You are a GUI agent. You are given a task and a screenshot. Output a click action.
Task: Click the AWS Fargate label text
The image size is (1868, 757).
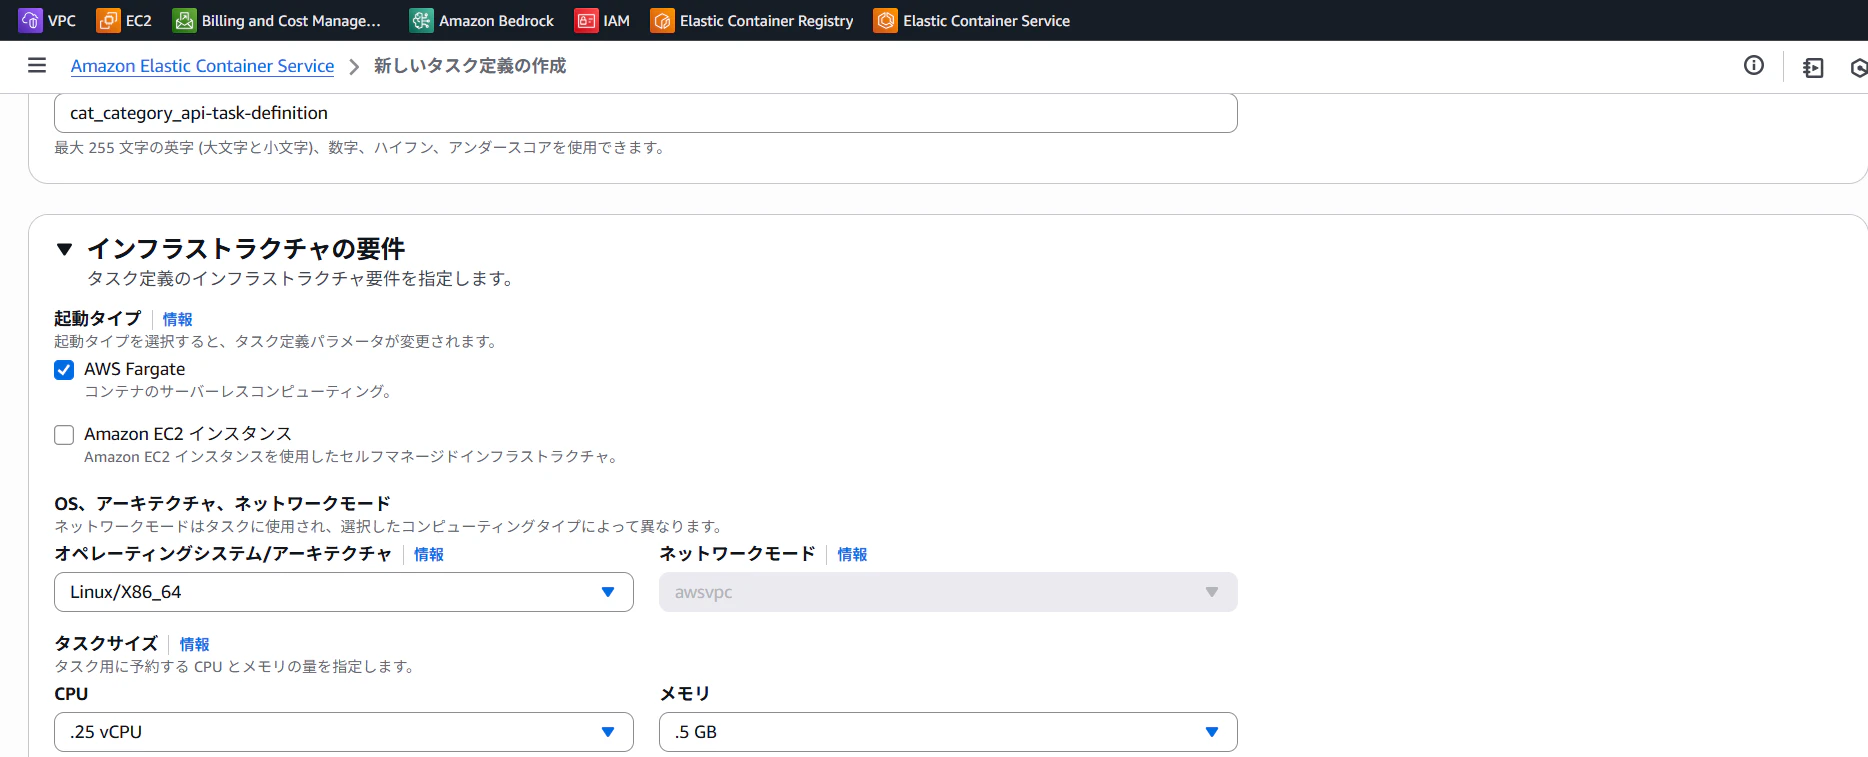pyautogui.click(x=135, y=369)
